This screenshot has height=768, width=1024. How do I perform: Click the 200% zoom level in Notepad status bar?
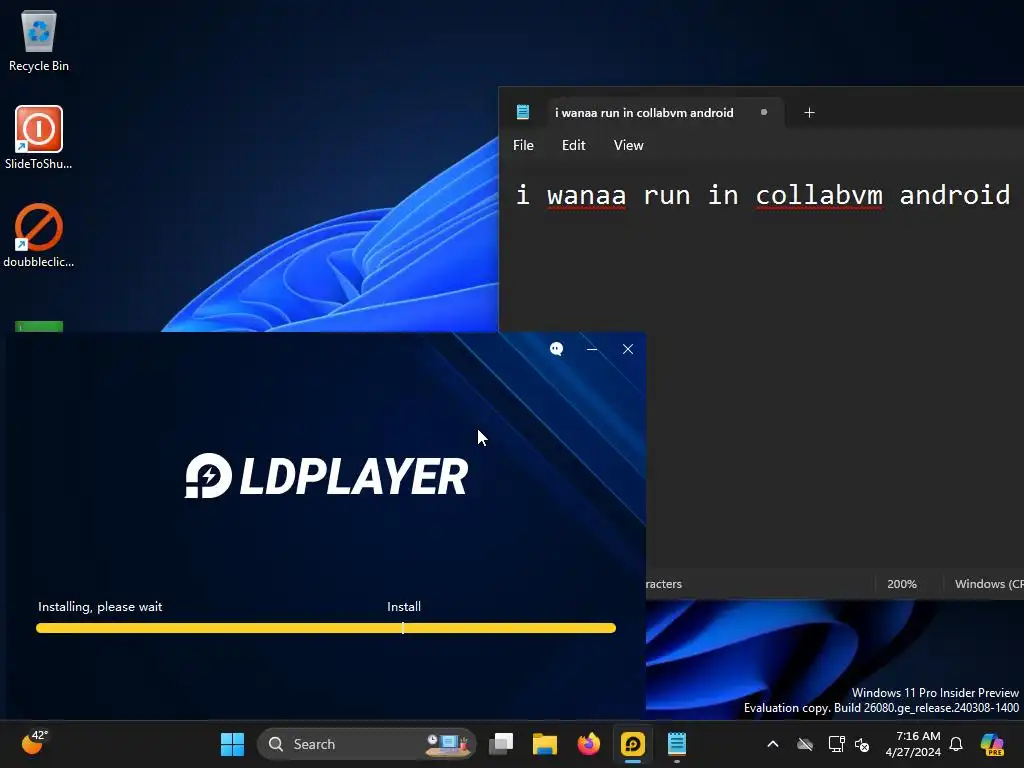pyautogui.click(x=901, y=584)
